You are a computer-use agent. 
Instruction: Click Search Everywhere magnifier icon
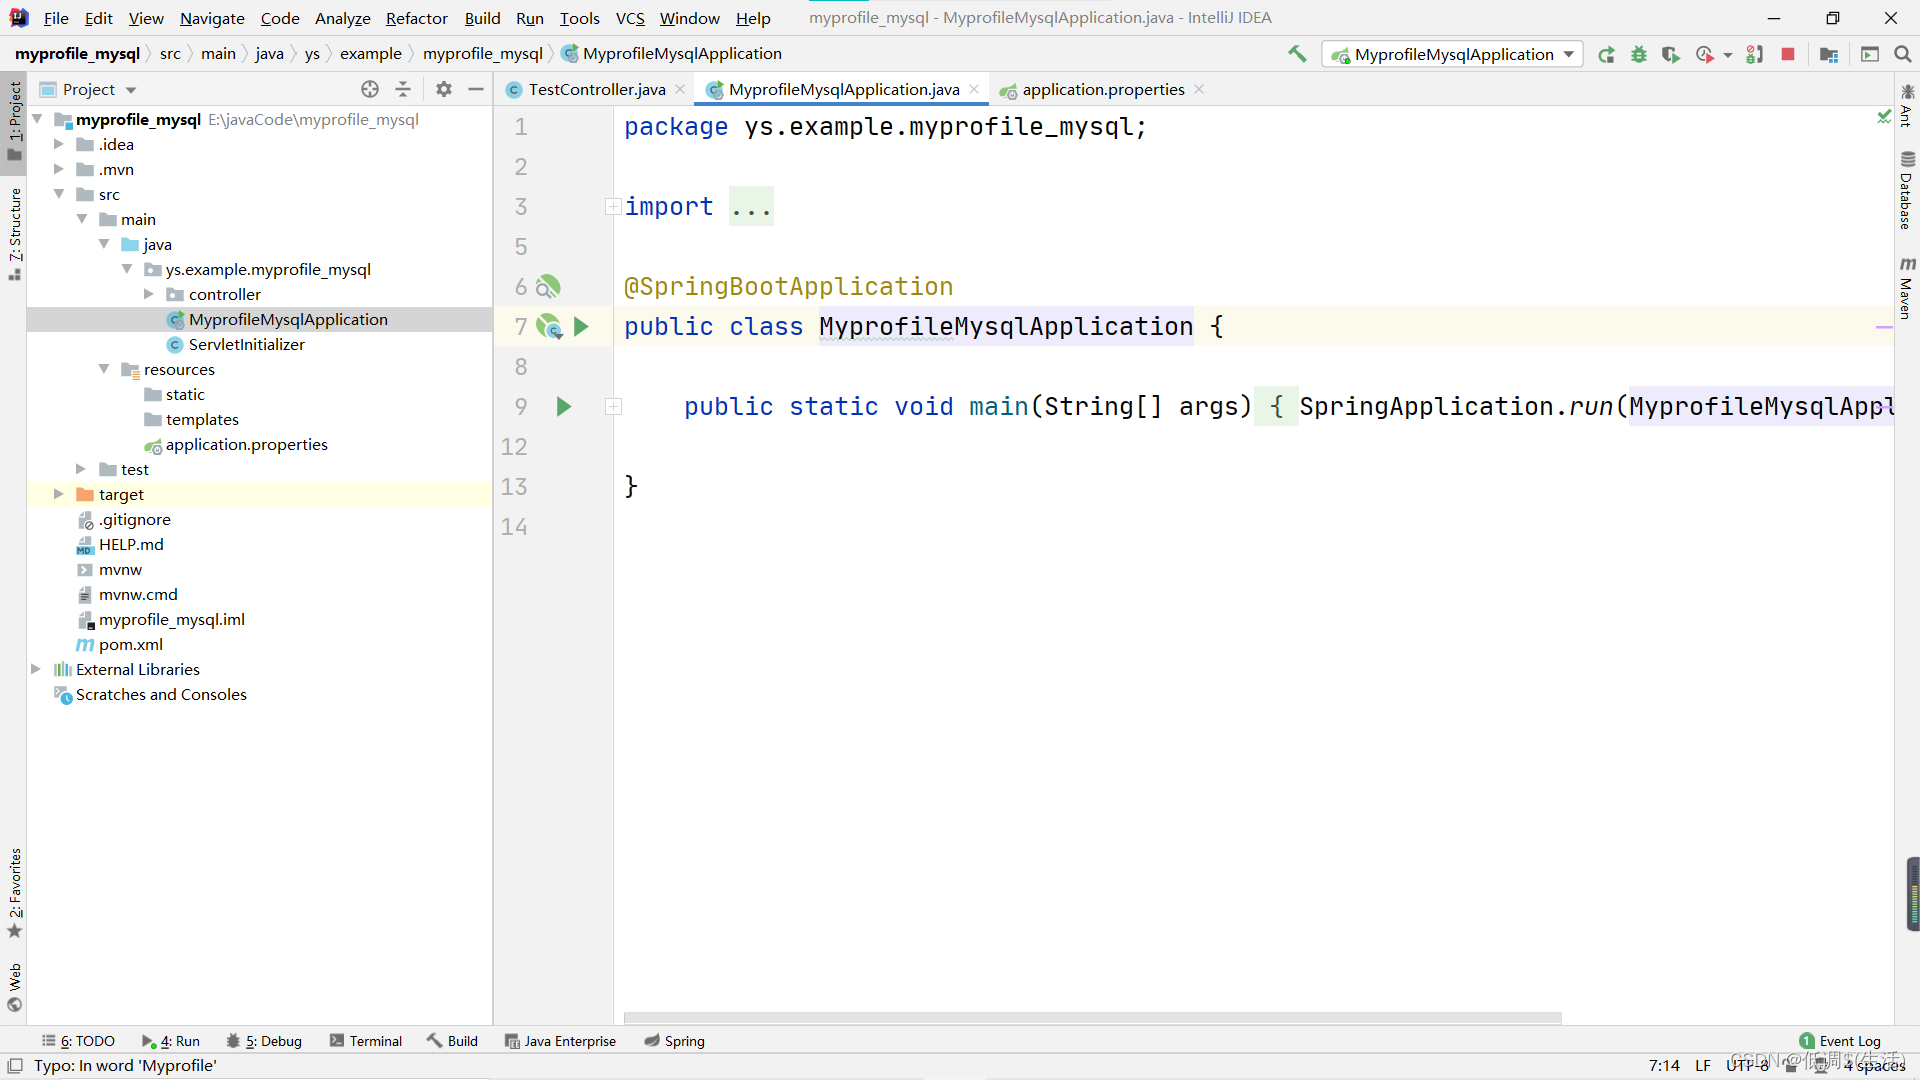click(x=1902, y=55)
